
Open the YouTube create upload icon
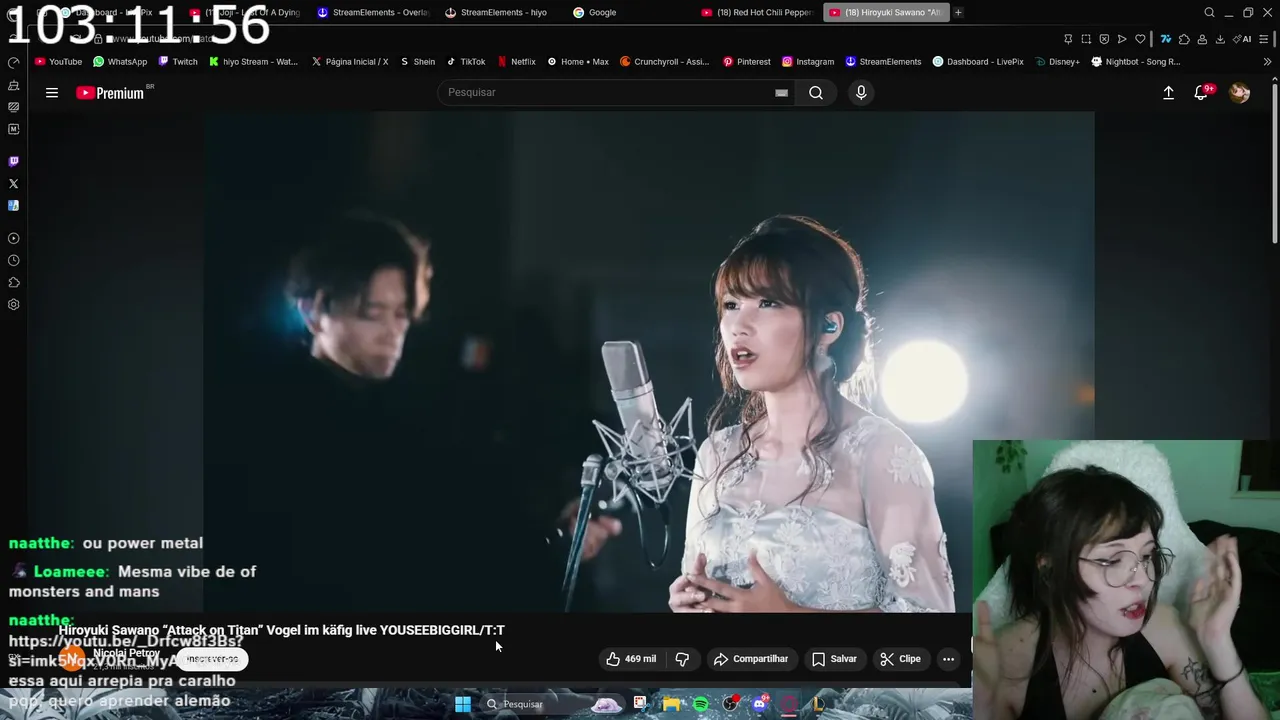click(1168, 93)
